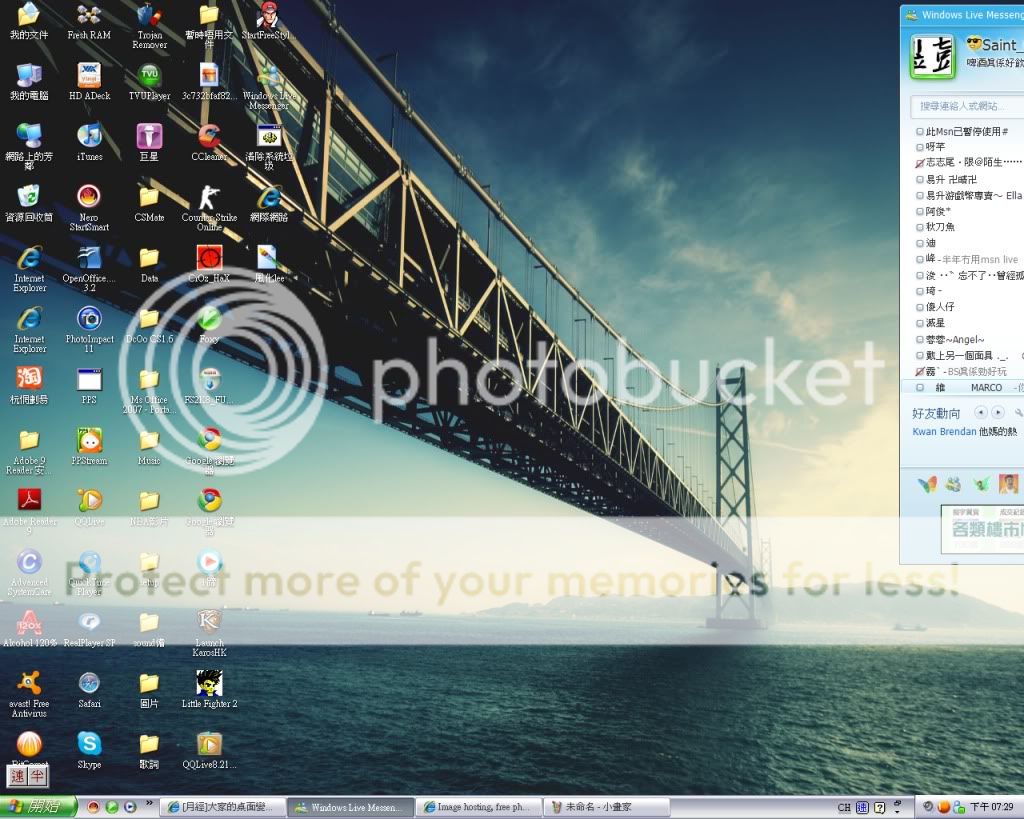Launch CCleaner from the desktop
This screenshot has height=819, width=1024.
[x=209, y=137]
